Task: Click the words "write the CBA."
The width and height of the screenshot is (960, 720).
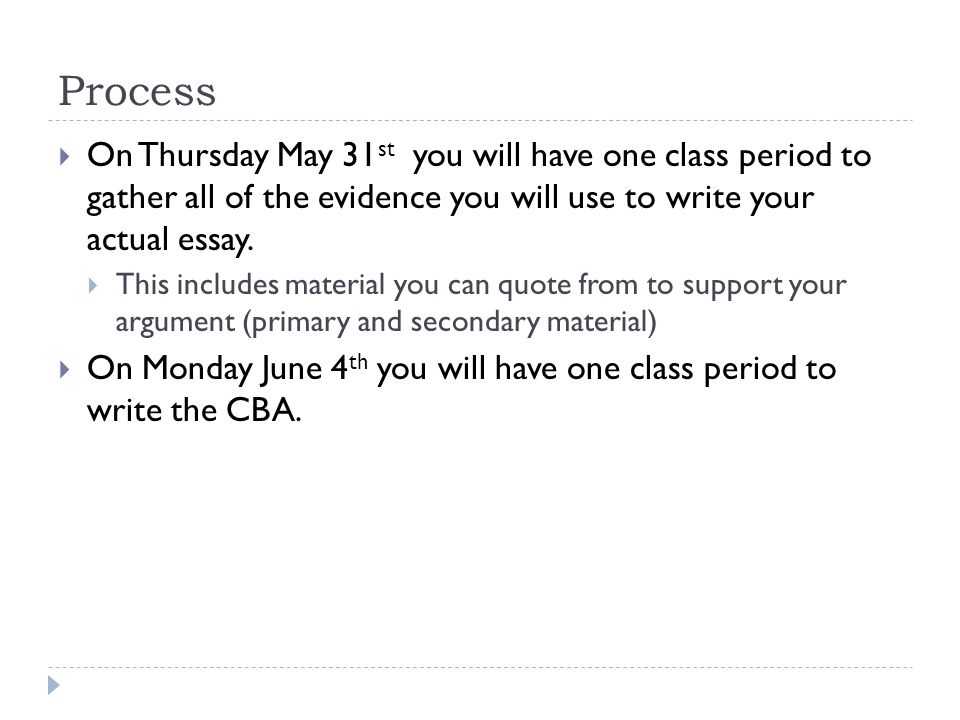Action: coord(194,410)
